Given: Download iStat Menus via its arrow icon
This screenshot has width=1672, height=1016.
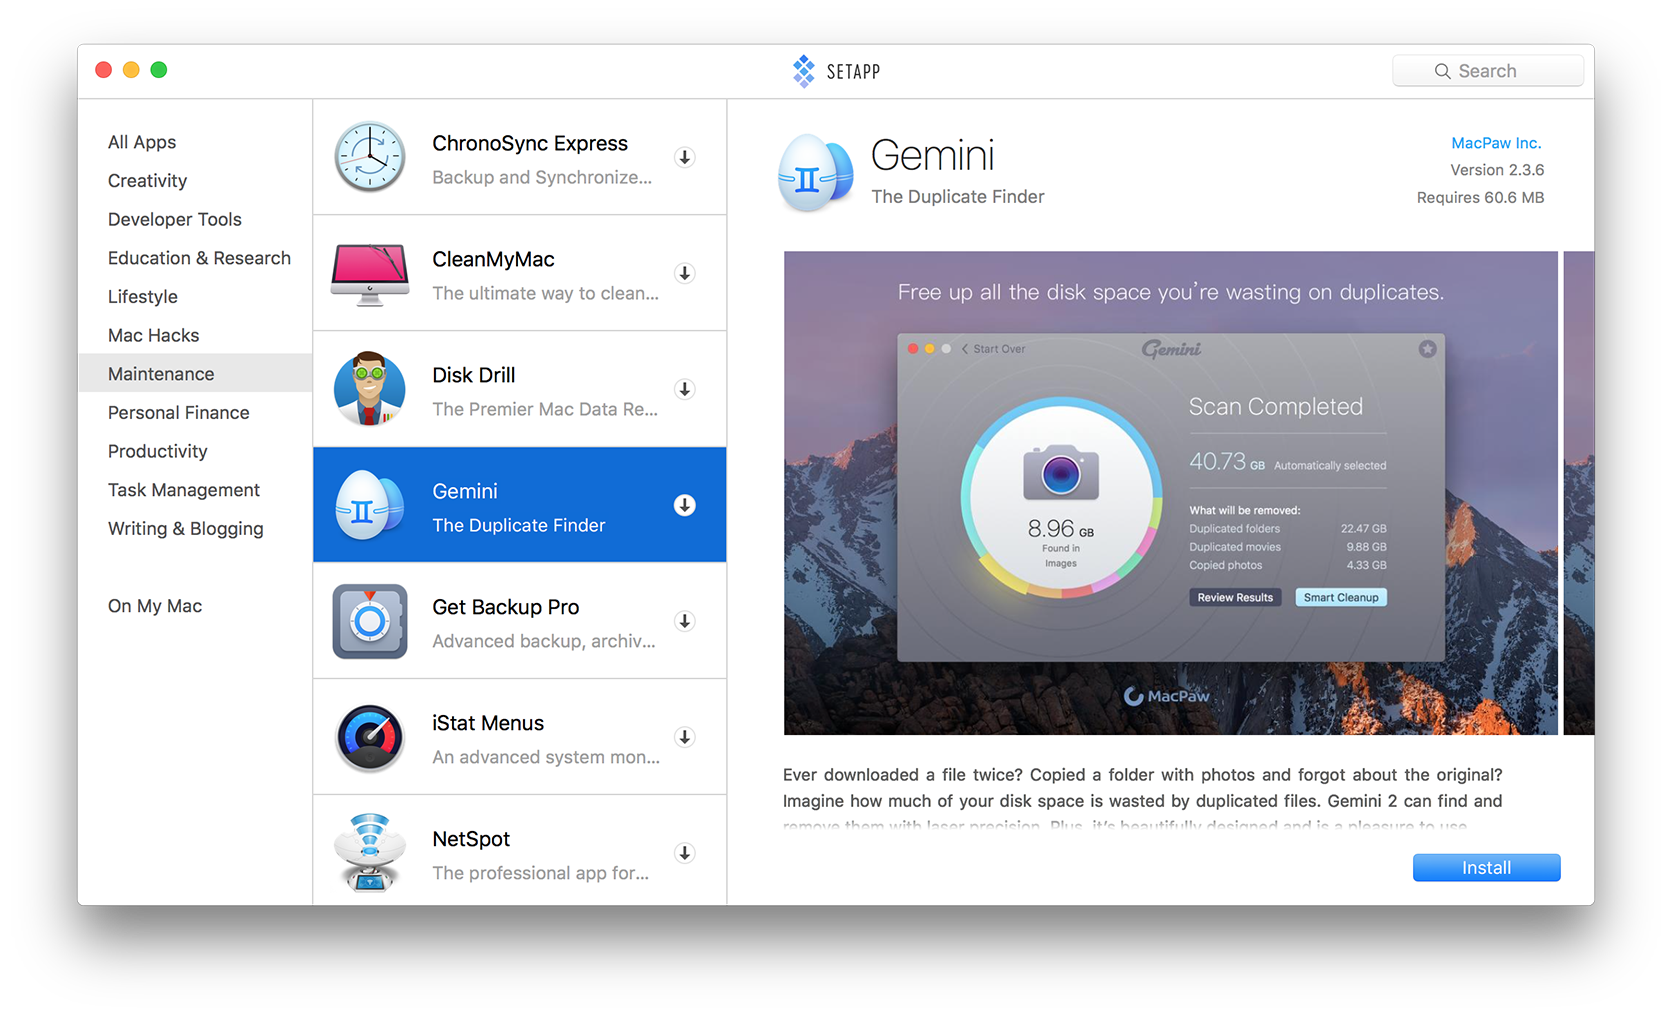Looking at the screenshot, I should (x=685, y=737).
